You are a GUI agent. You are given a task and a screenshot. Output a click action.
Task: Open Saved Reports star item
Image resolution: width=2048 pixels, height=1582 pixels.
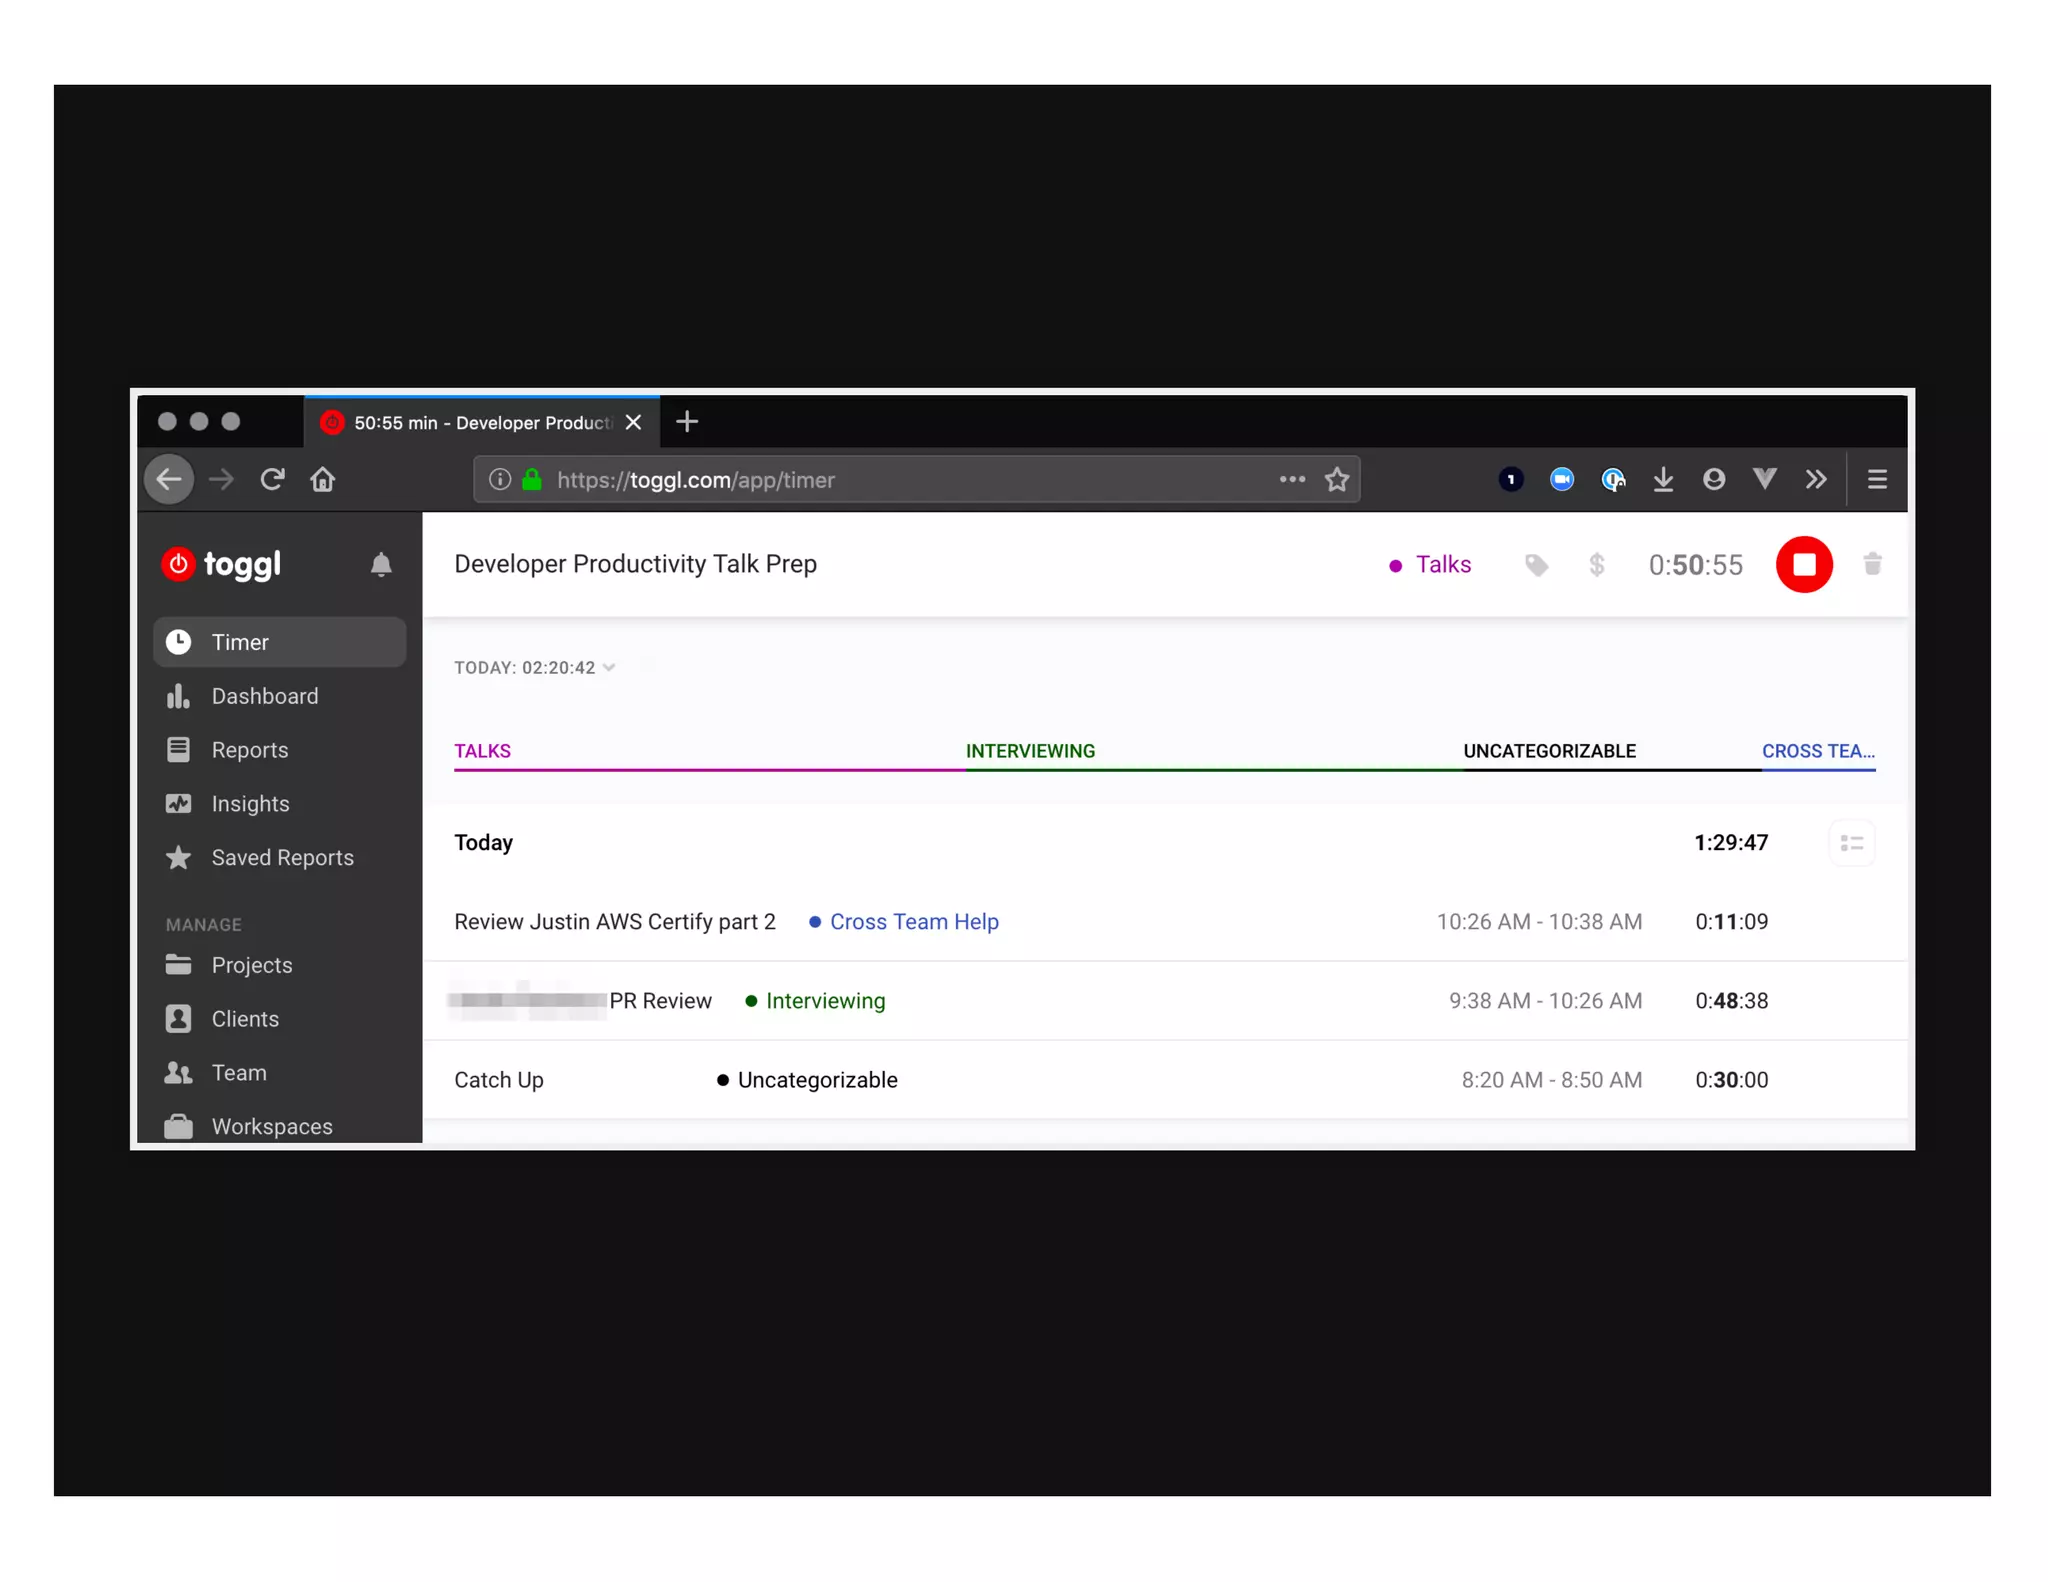(x=282, y=858)
